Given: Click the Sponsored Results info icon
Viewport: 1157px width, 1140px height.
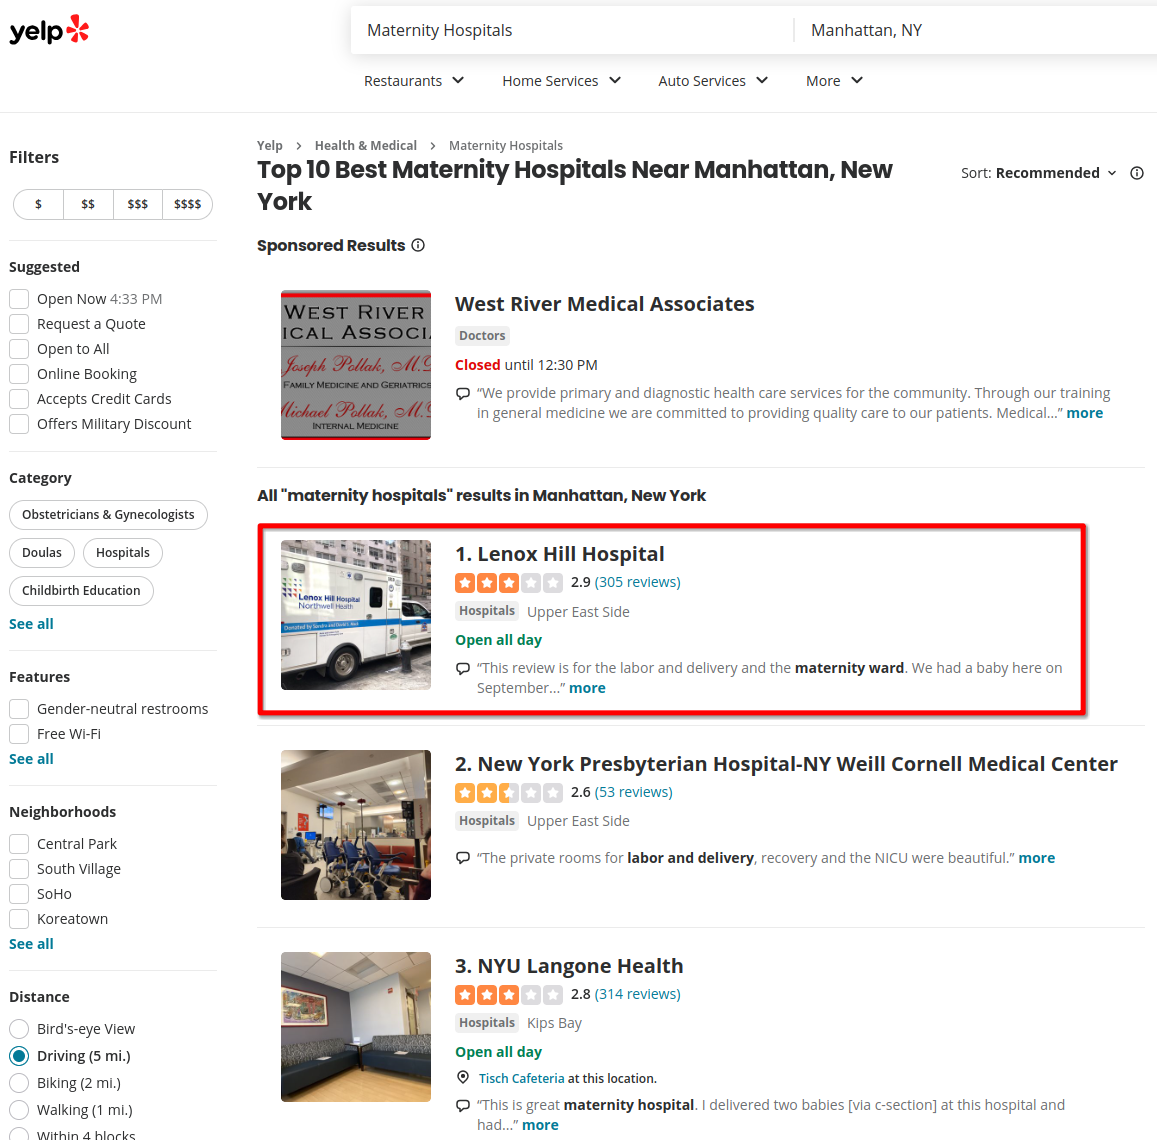Looking at the screenshot, I should click(x=418, y=245).
